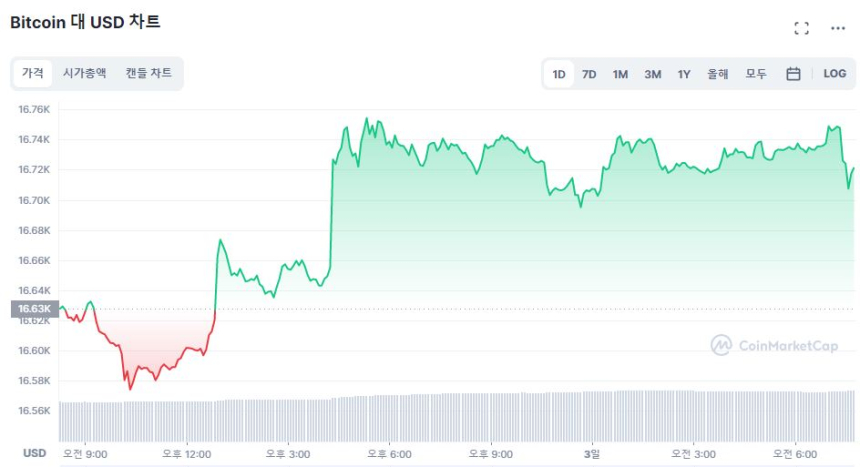Switch to the 가격 tab
This screenshot has width=860, height=467.
33,73
